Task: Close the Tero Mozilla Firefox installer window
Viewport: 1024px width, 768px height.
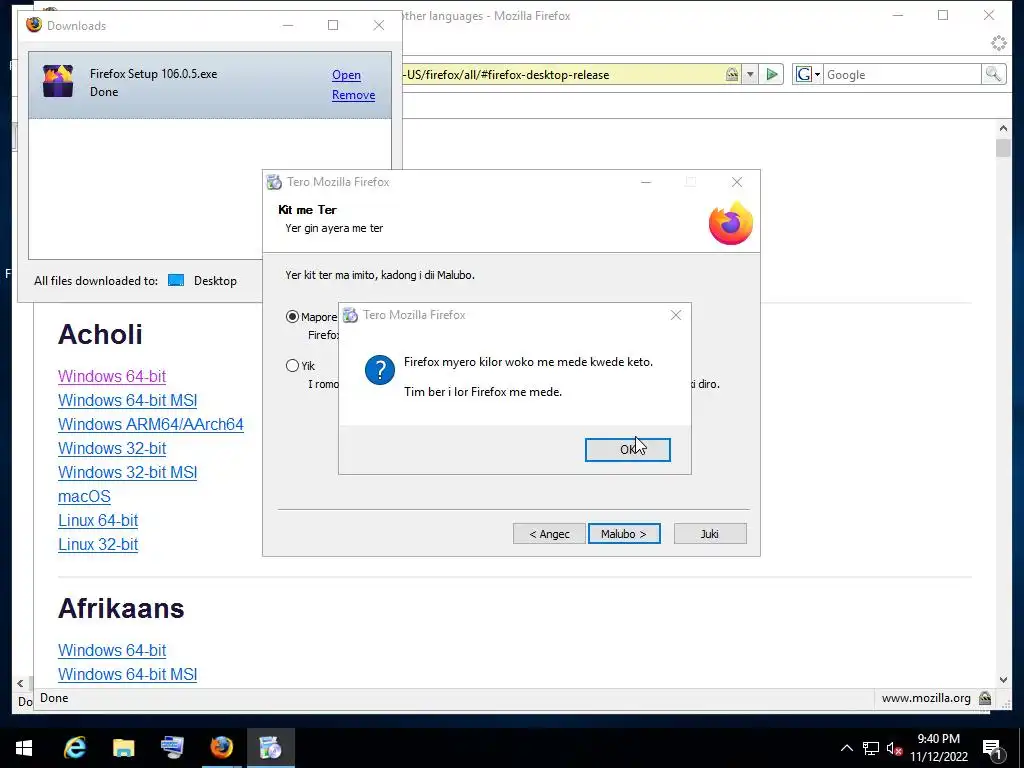Action: point(737,182)
